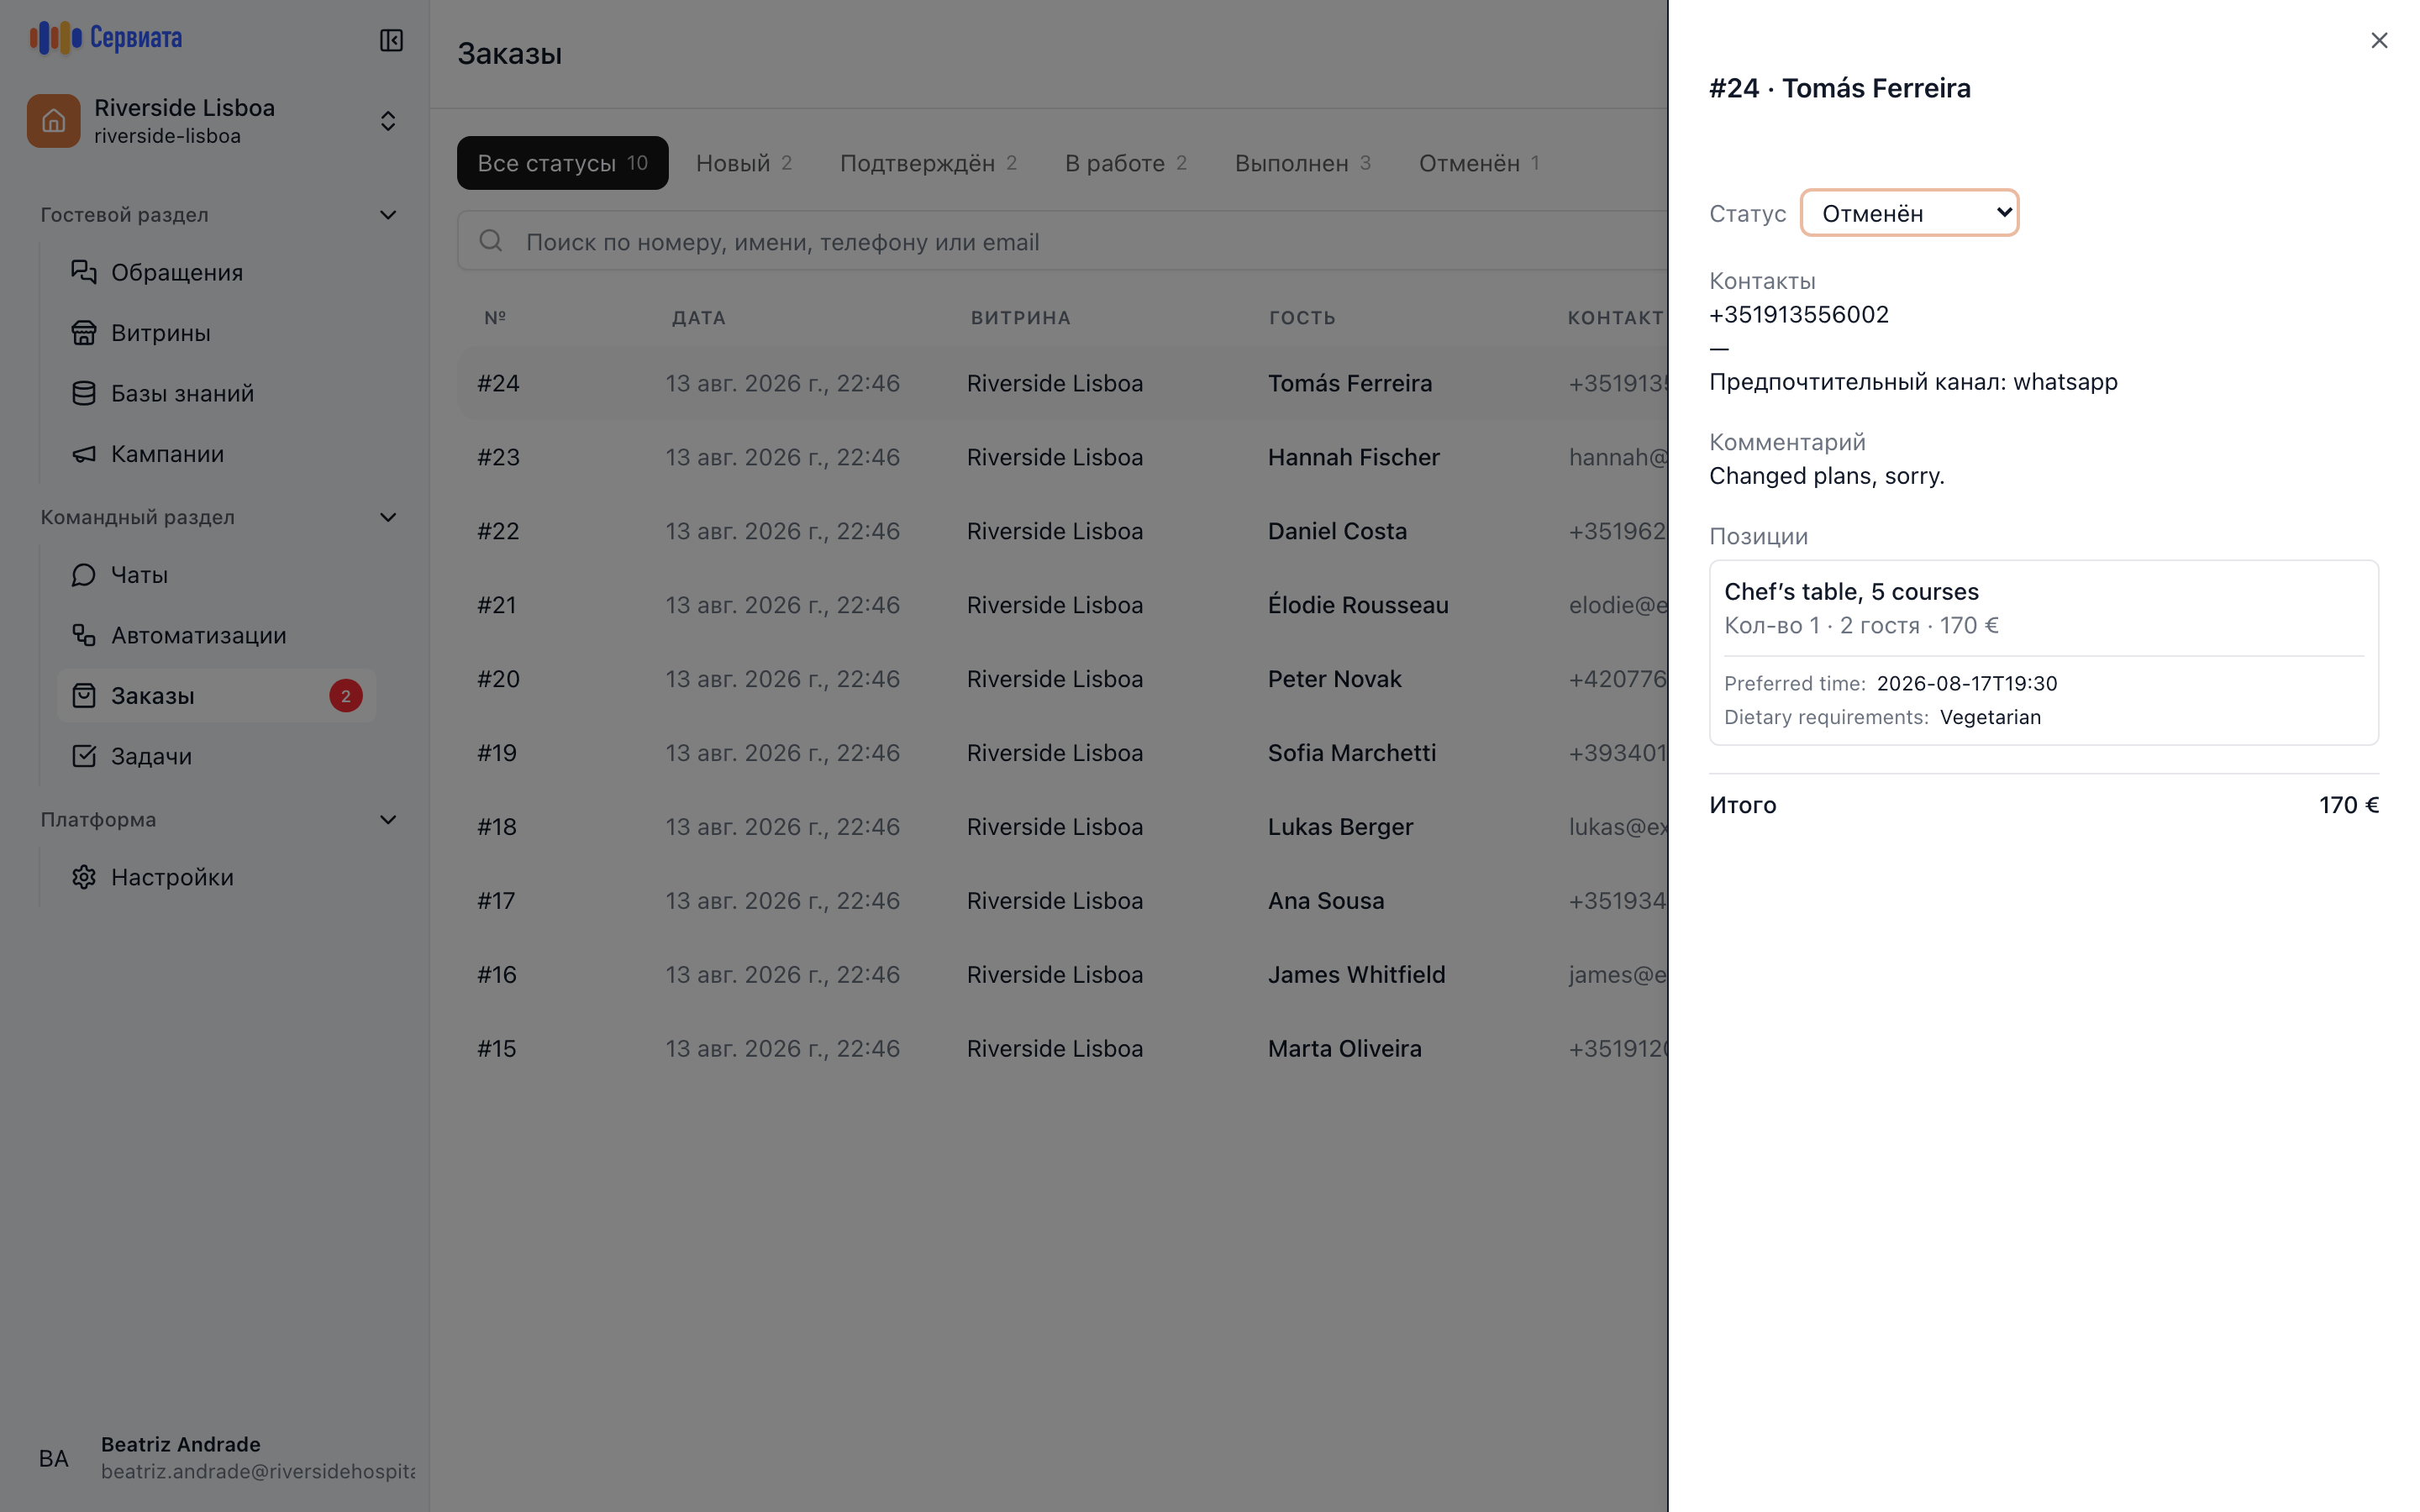Open order #22 Daniel Costa row
This screenshot has height=1512, width=2420.
(1062, 531)
